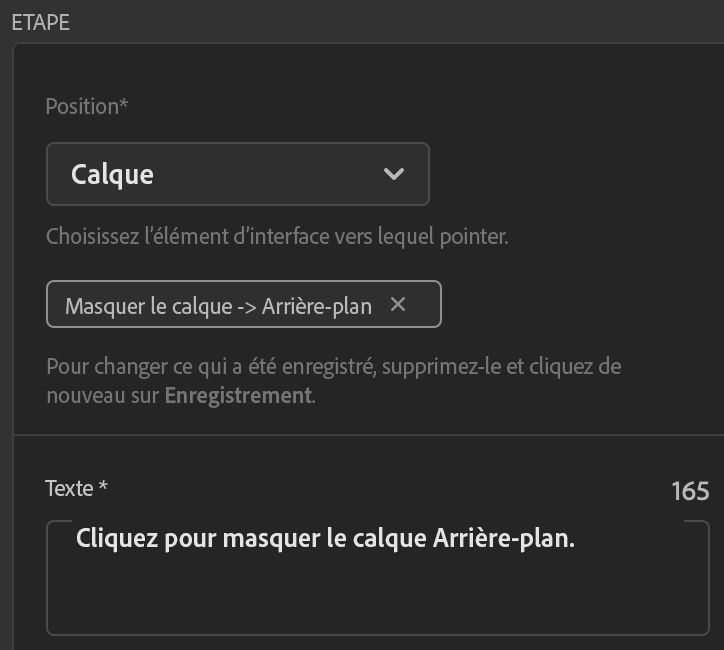The image size is (724, 650).
Task: Place cursor on 'Cliquez' in the text field
Action: coord(114,539)
